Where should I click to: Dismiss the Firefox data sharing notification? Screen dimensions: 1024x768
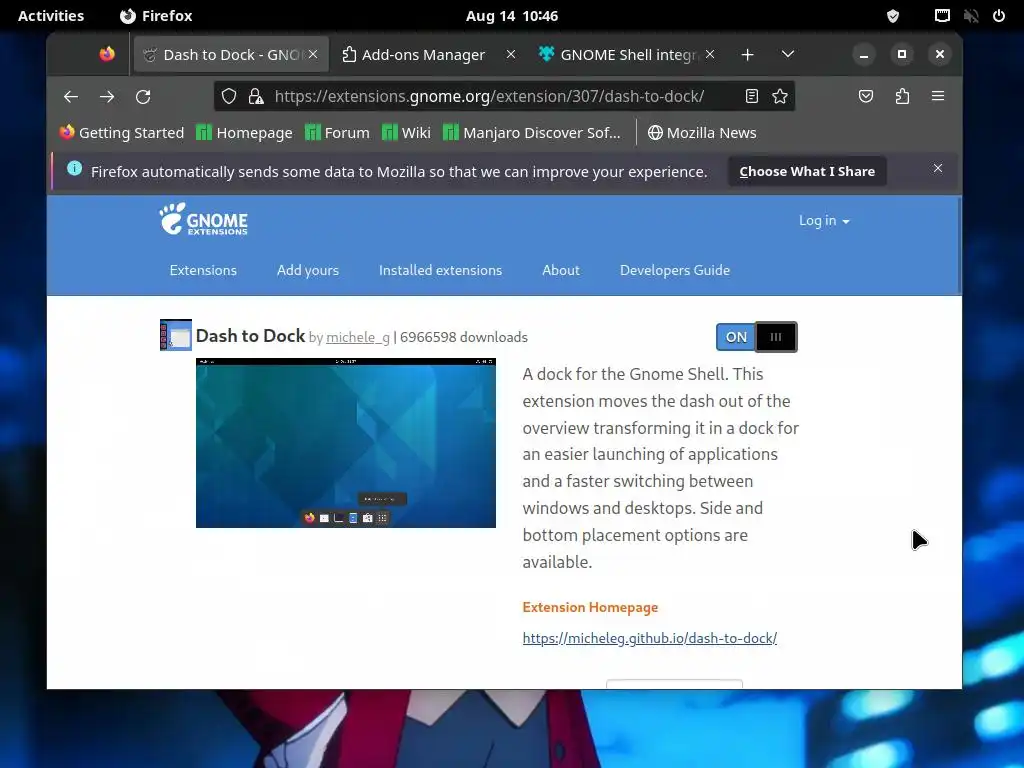click(x=938, y=168)
